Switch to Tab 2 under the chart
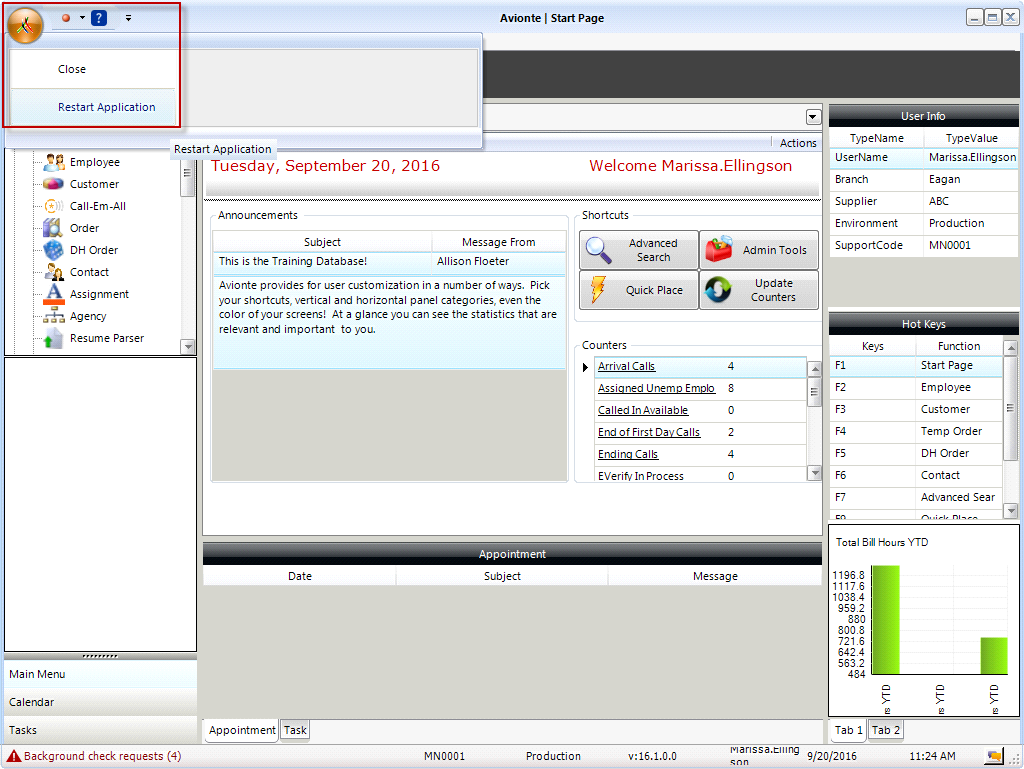This screenshot has width=1024, height=769. click(886, 730)
